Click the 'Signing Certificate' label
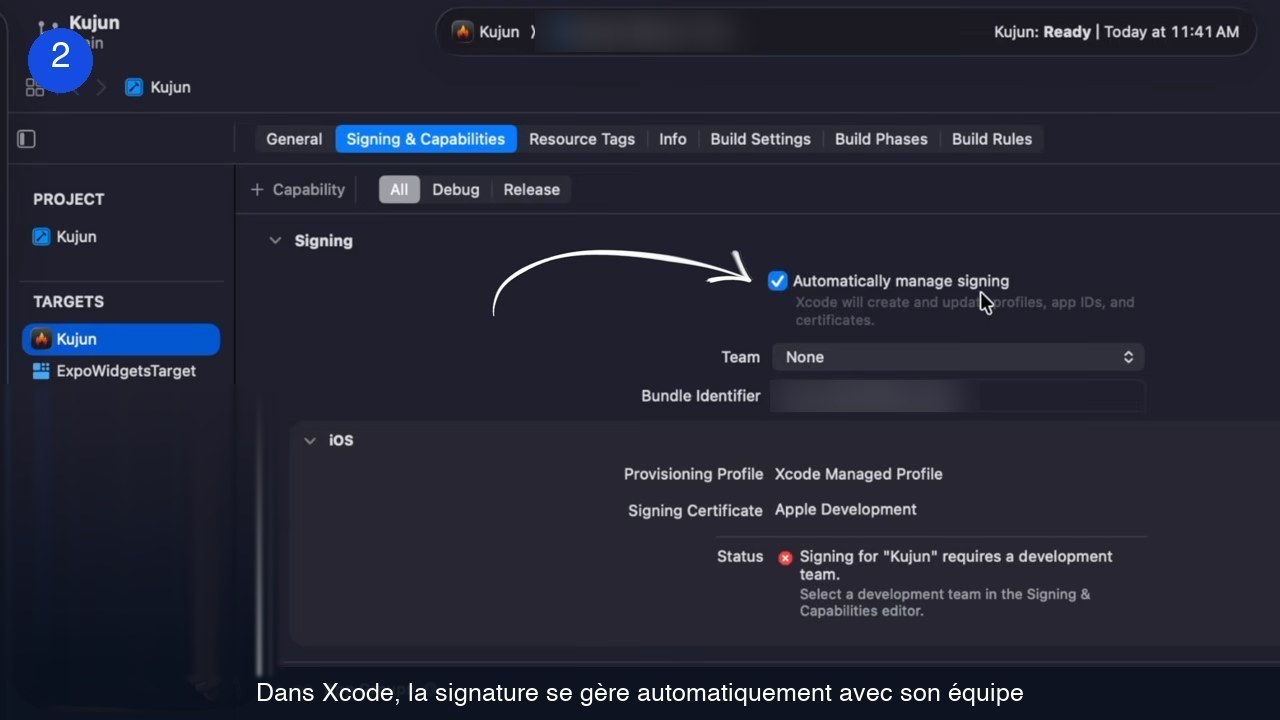 (695, 510)
